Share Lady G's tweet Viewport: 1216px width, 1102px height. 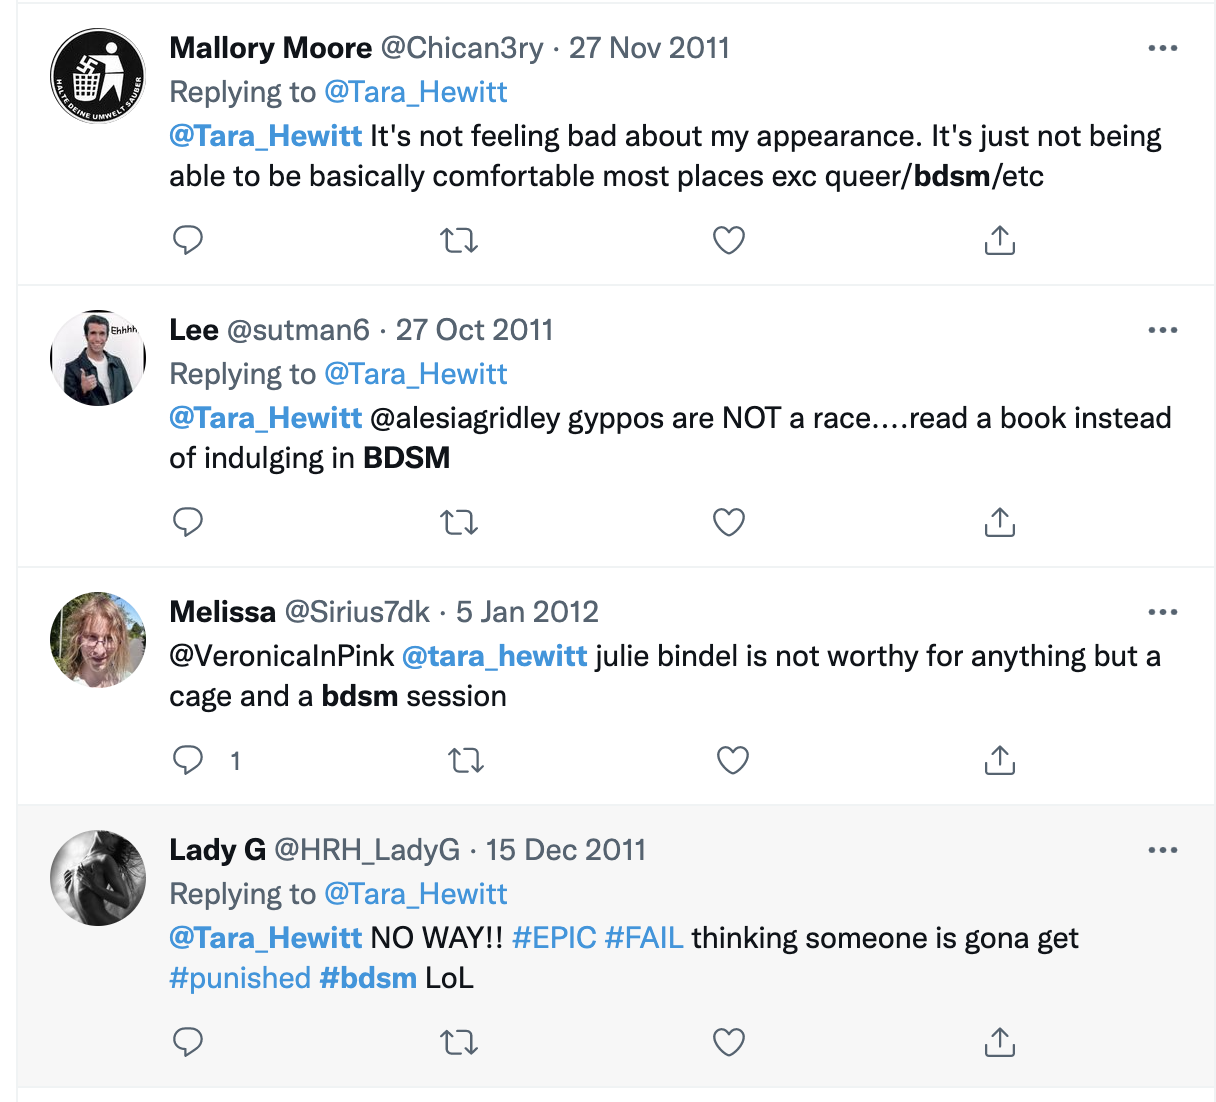(x=999, y=1042)
